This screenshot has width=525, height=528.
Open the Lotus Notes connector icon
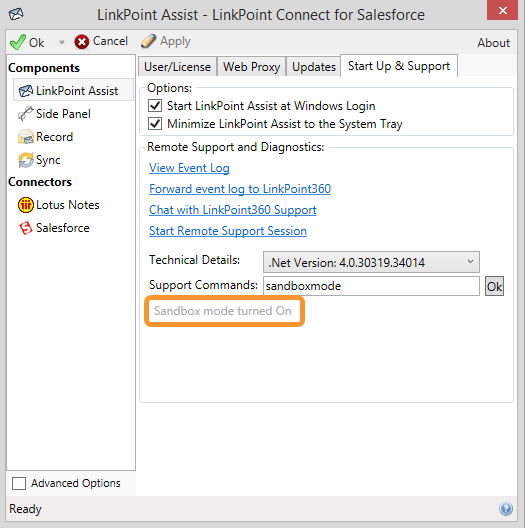pos(26,205)
